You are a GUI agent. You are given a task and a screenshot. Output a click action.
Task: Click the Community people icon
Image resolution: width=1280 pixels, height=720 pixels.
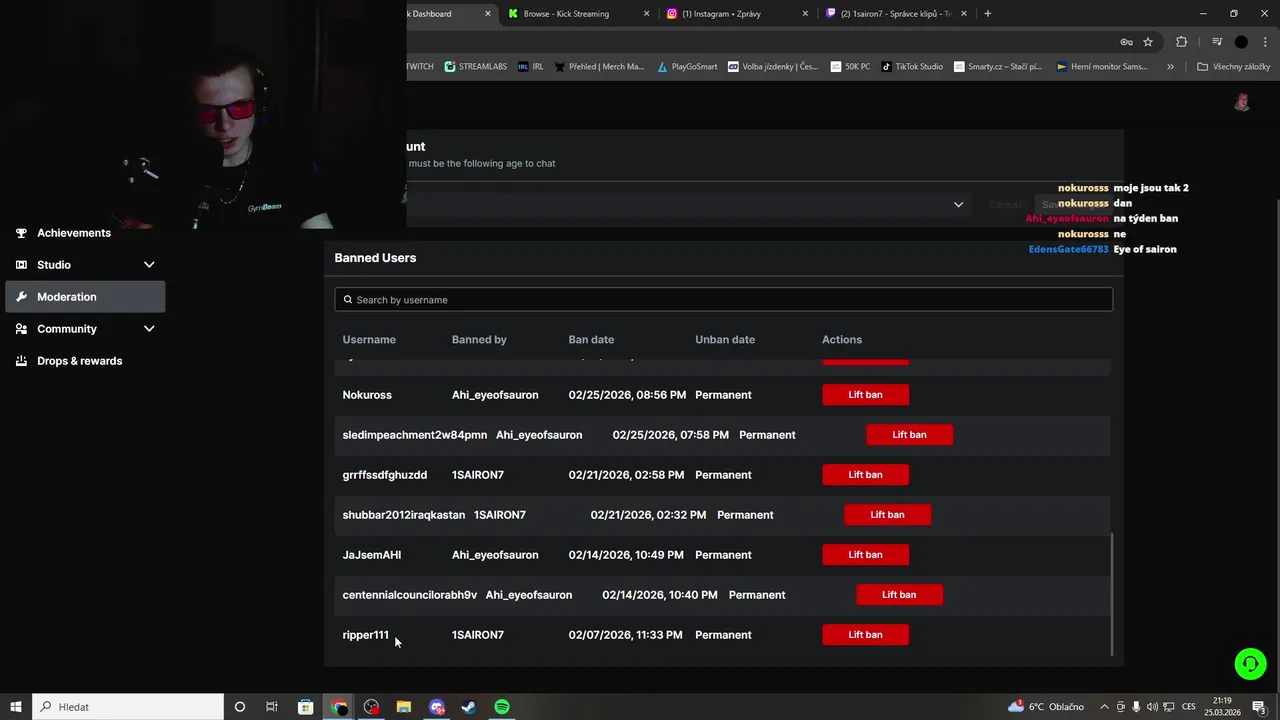(21, 329)
